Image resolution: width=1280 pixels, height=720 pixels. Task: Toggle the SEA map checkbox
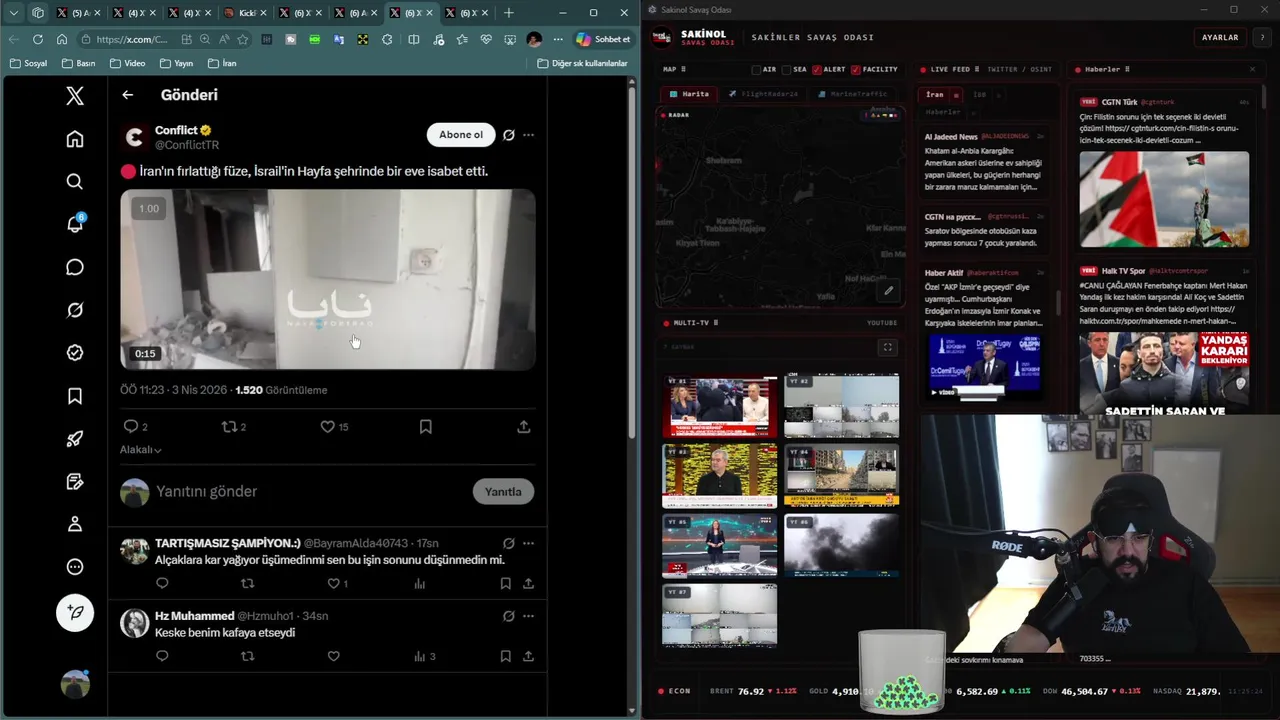[786, 70]
